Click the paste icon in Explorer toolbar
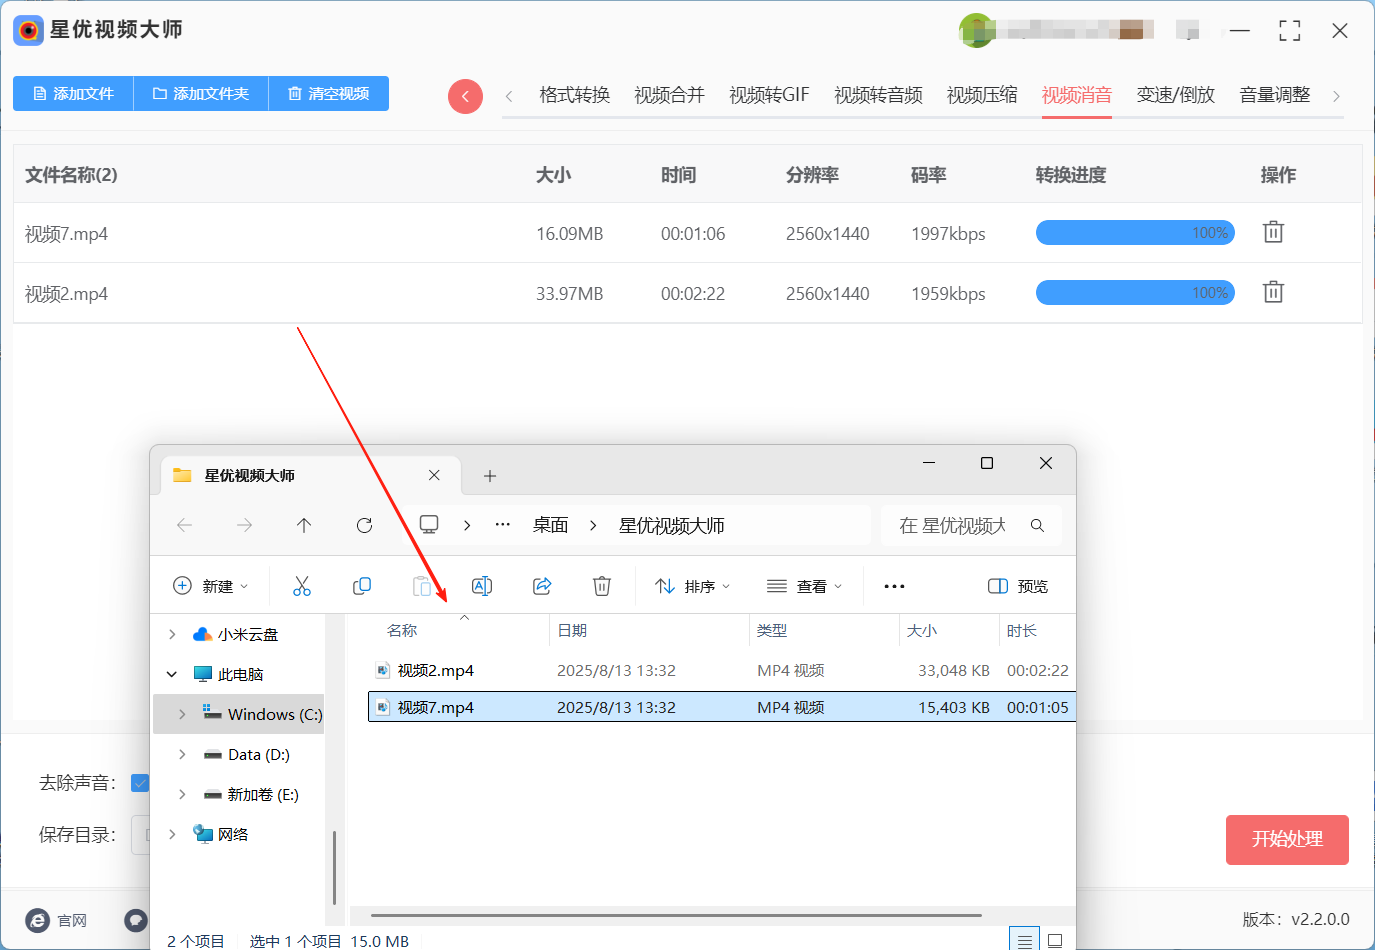The width and height of the screenshot is (1375, 950). pos(422,586)
